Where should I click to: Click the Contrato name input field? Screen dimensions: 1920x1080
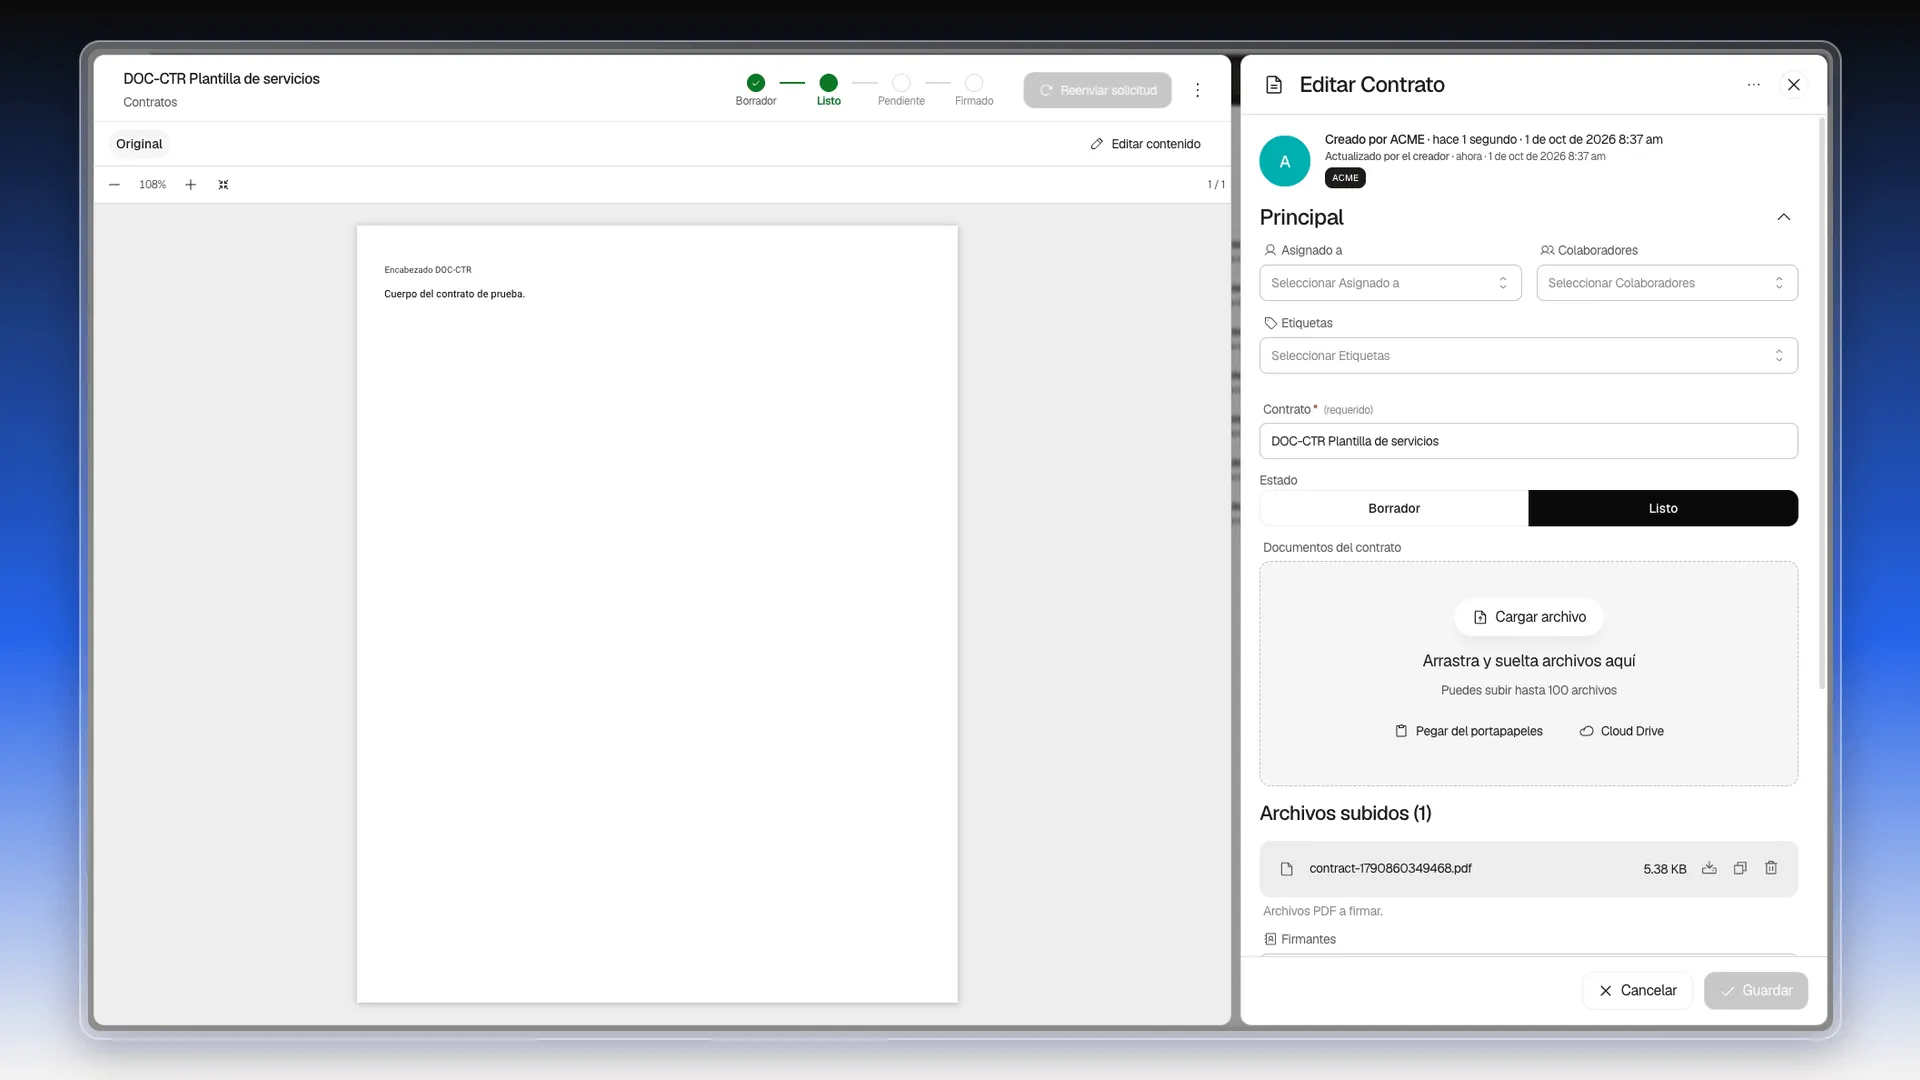1528,441
